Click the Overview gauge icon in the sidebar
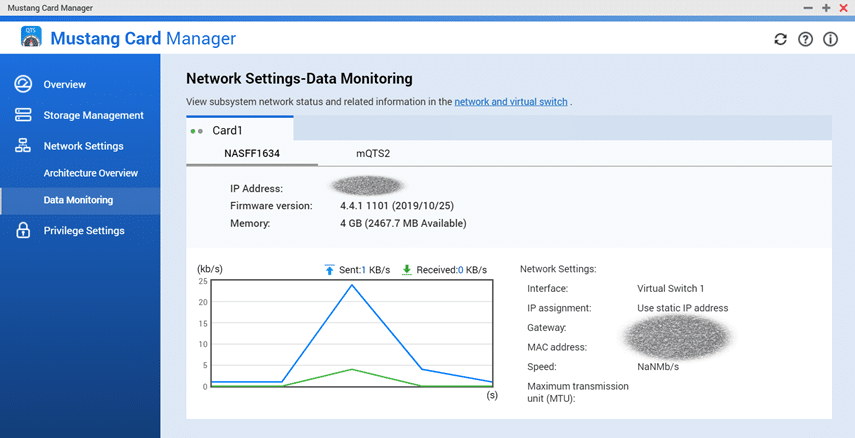The width and height of the screenshot is (855, 438). 23,84
